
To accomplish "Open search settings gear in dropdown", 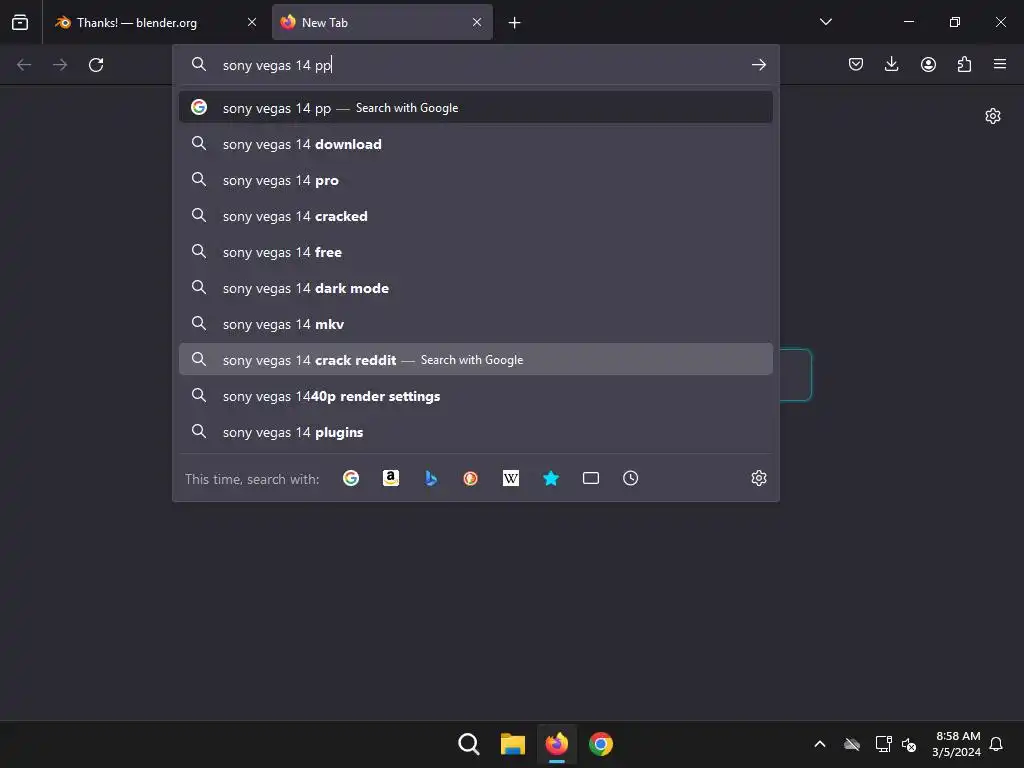I will click(x=758, y=478).
